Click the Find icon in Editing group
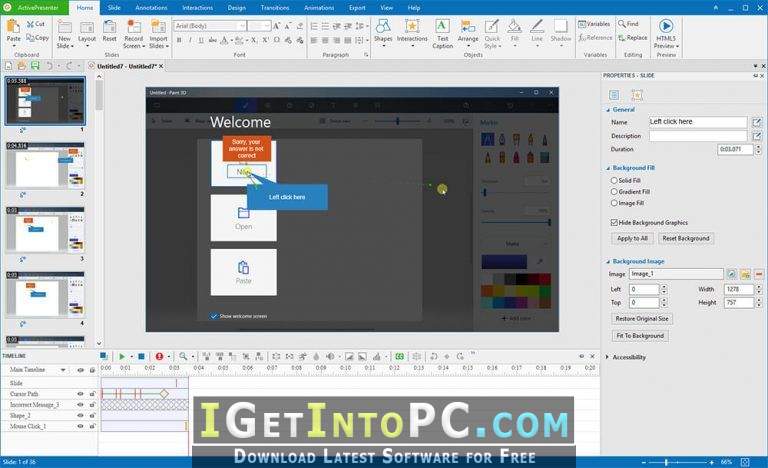Screen dimensions: 768x468 (x=628, y=24)
